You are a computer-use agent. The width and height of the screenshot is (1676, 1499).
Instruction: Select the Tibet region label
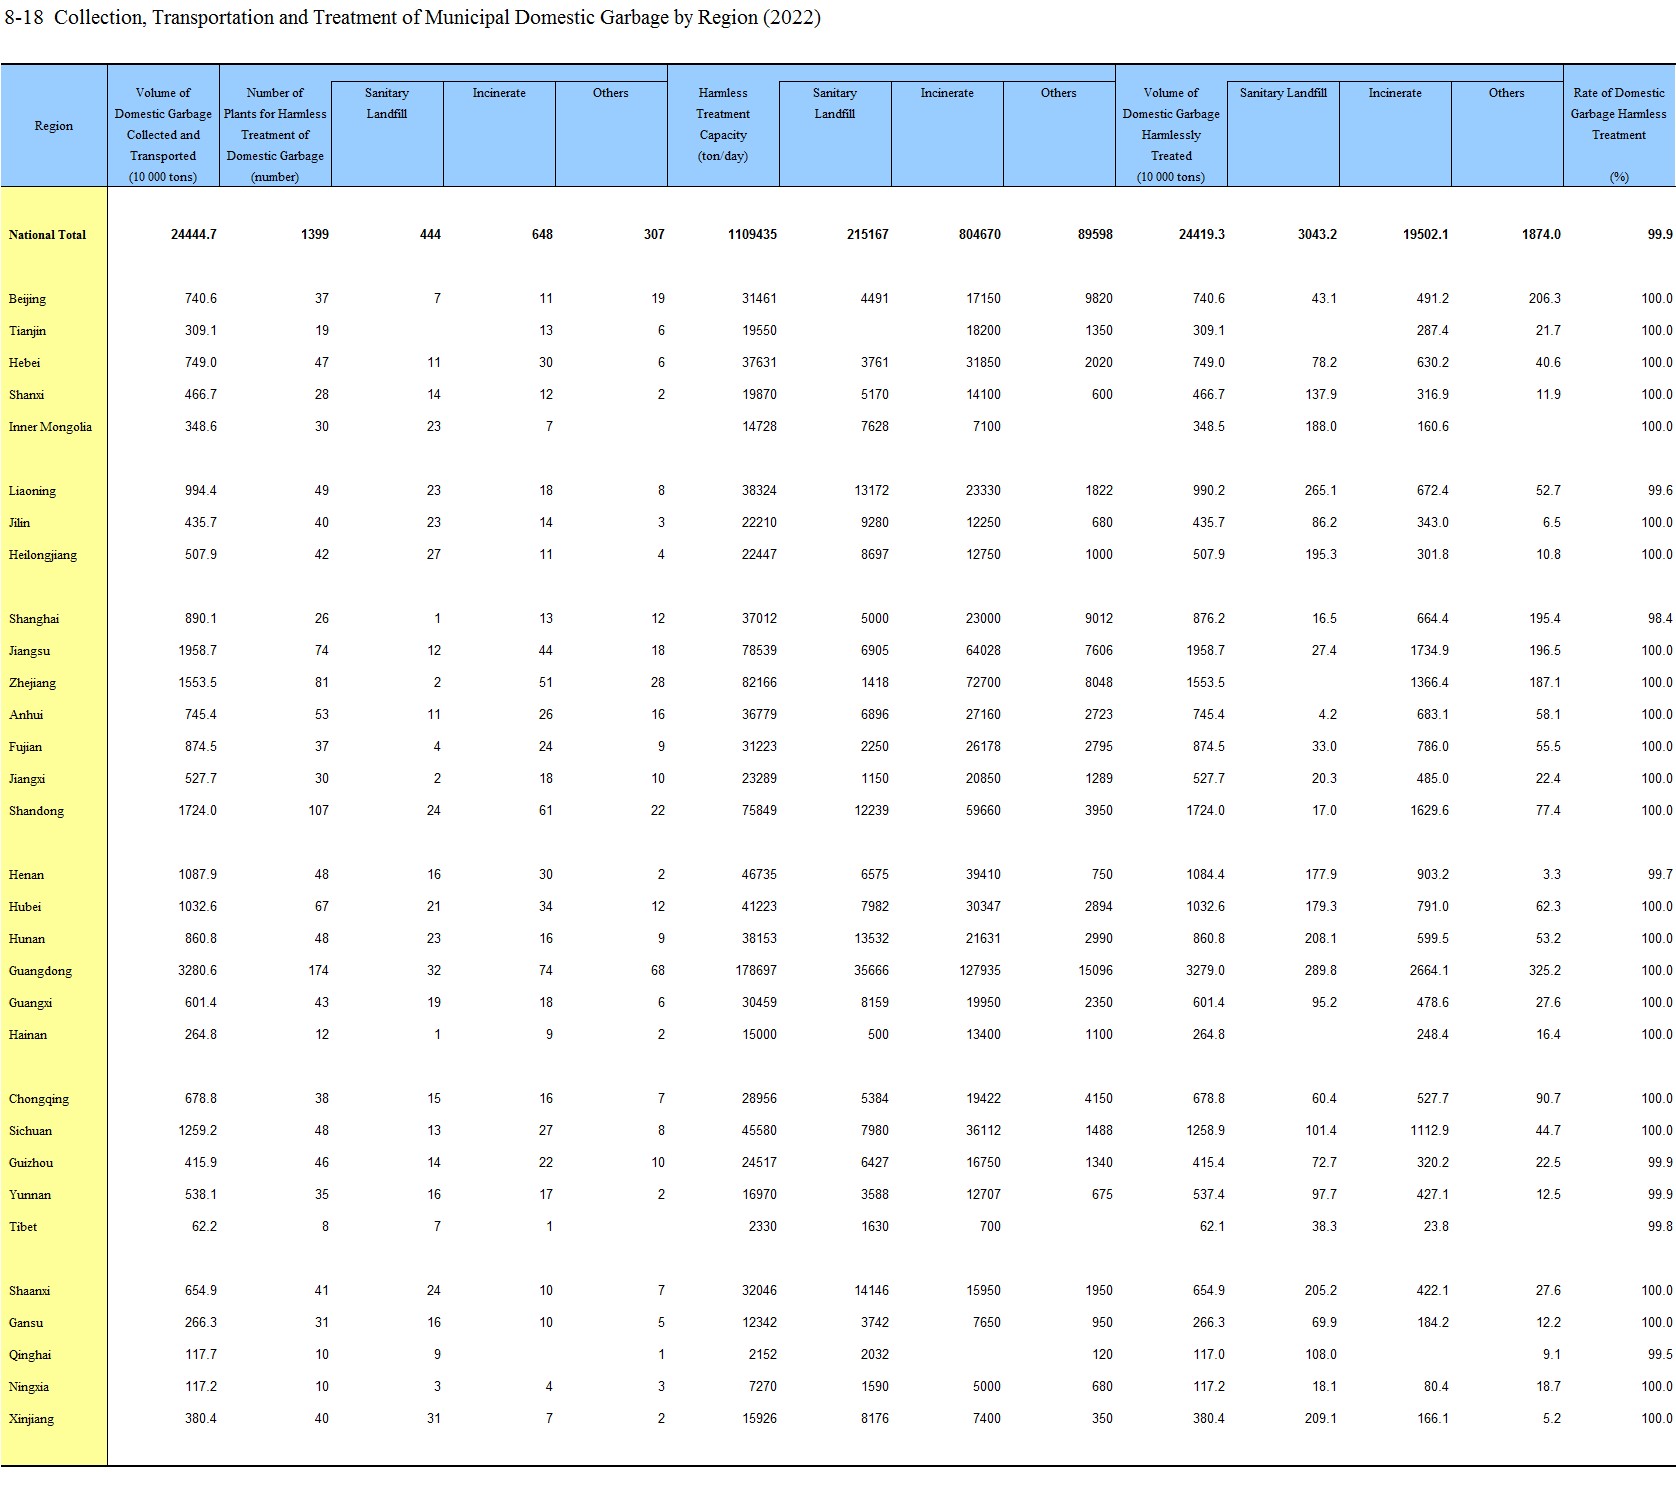(x=23, y=1227)
